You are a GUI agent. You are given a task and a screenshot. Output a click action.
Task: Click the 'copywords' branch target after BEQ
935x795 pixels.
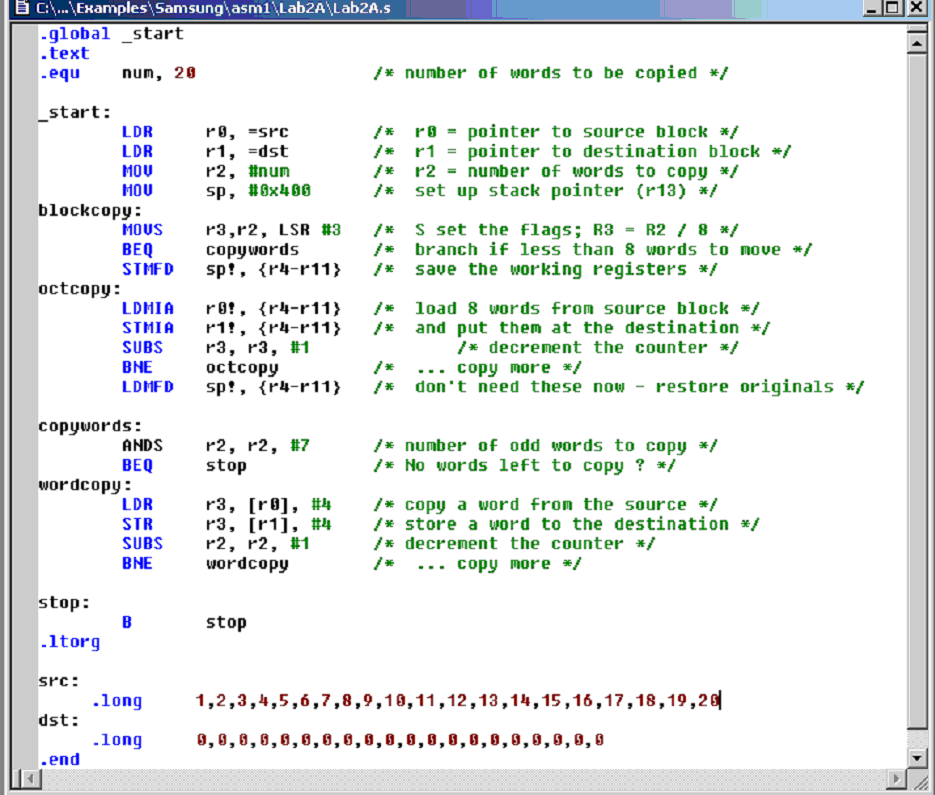point(252,250)
